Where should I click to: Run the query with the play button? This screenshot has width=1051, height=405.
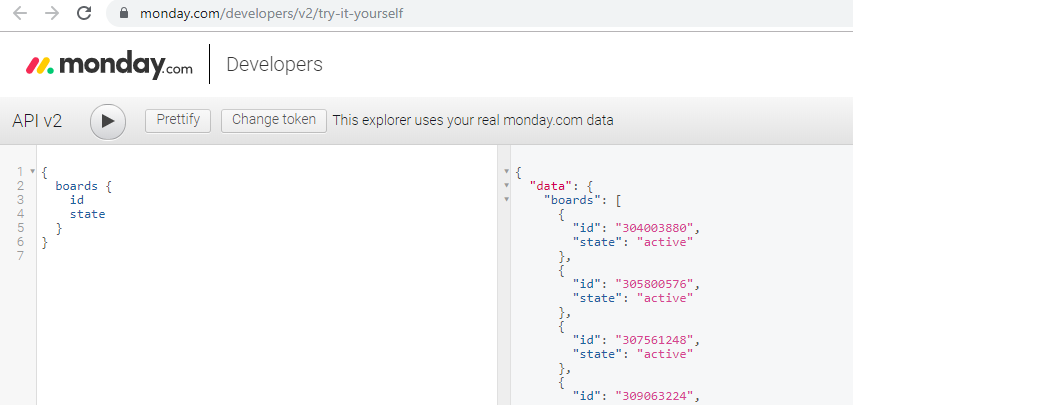[x=108, y=121]
